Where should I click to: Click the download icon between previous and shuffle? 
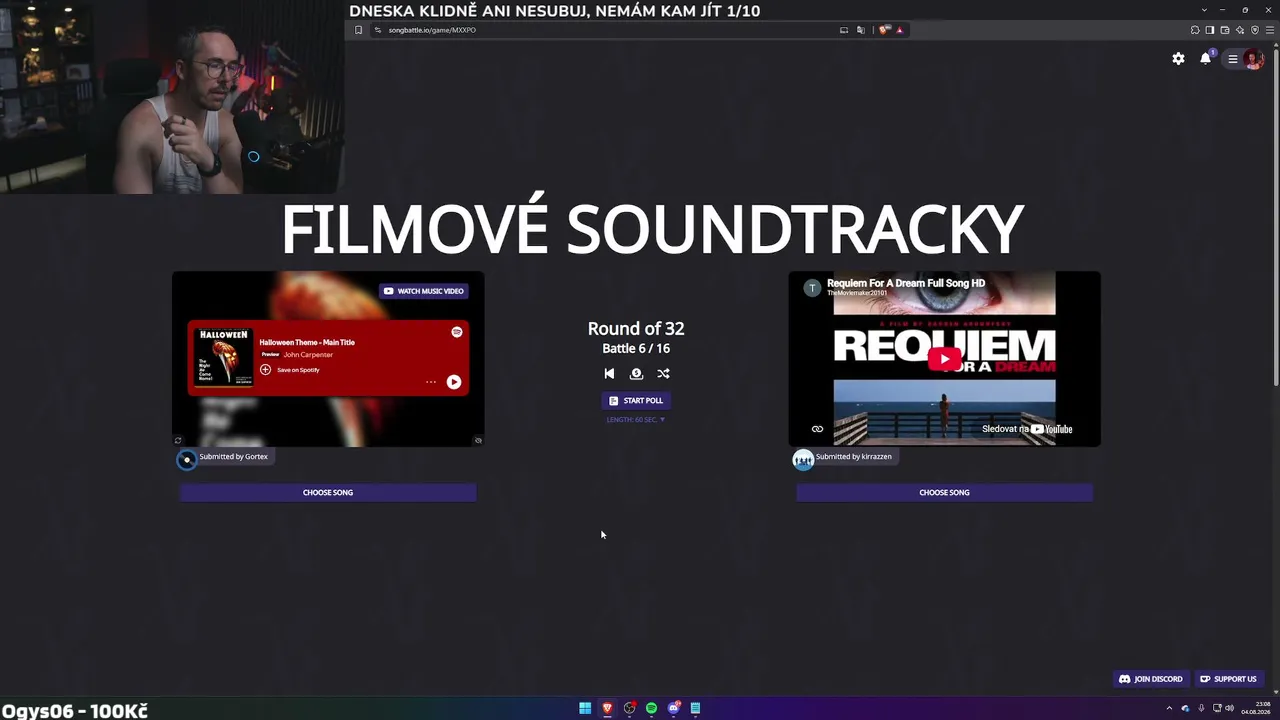coord(636,373)
